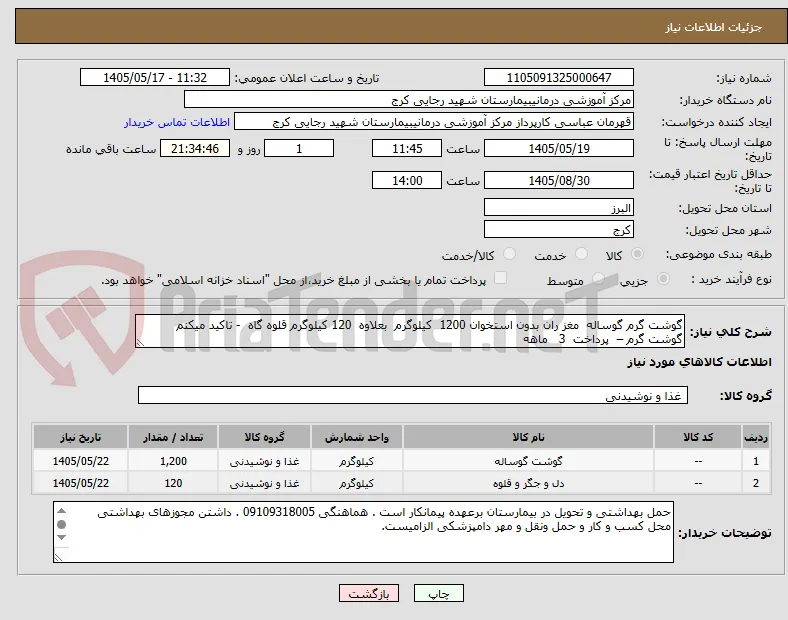The image size is (788, 620).
Task: Toggle the Islamic treasury payment checkbox
Action: 501,278
